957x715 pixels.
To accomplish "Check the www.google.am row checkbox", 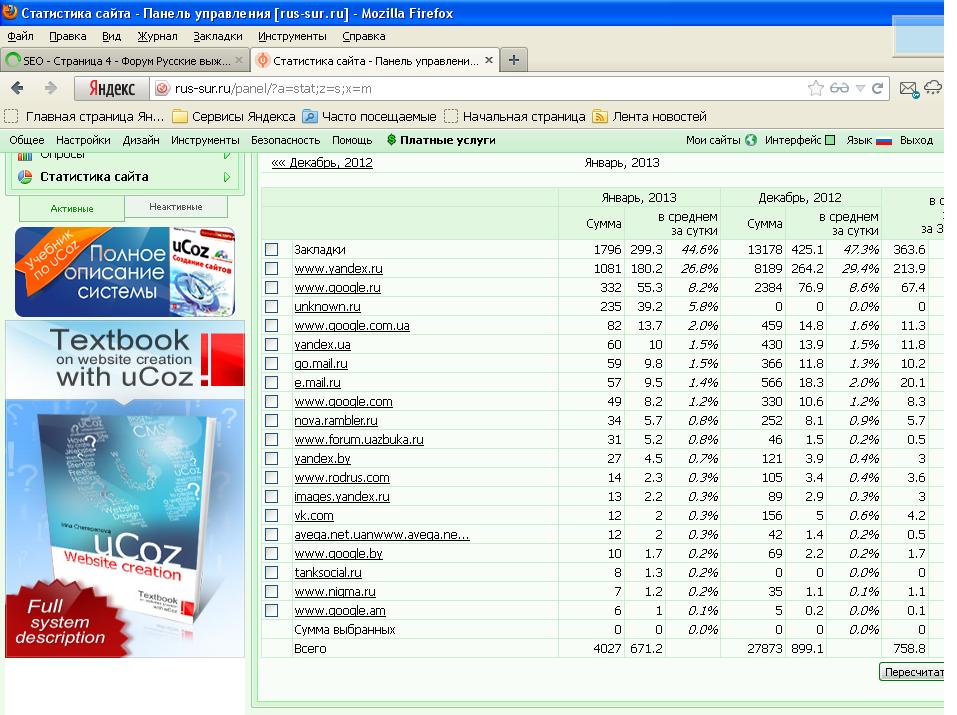I will click(272, 611).
